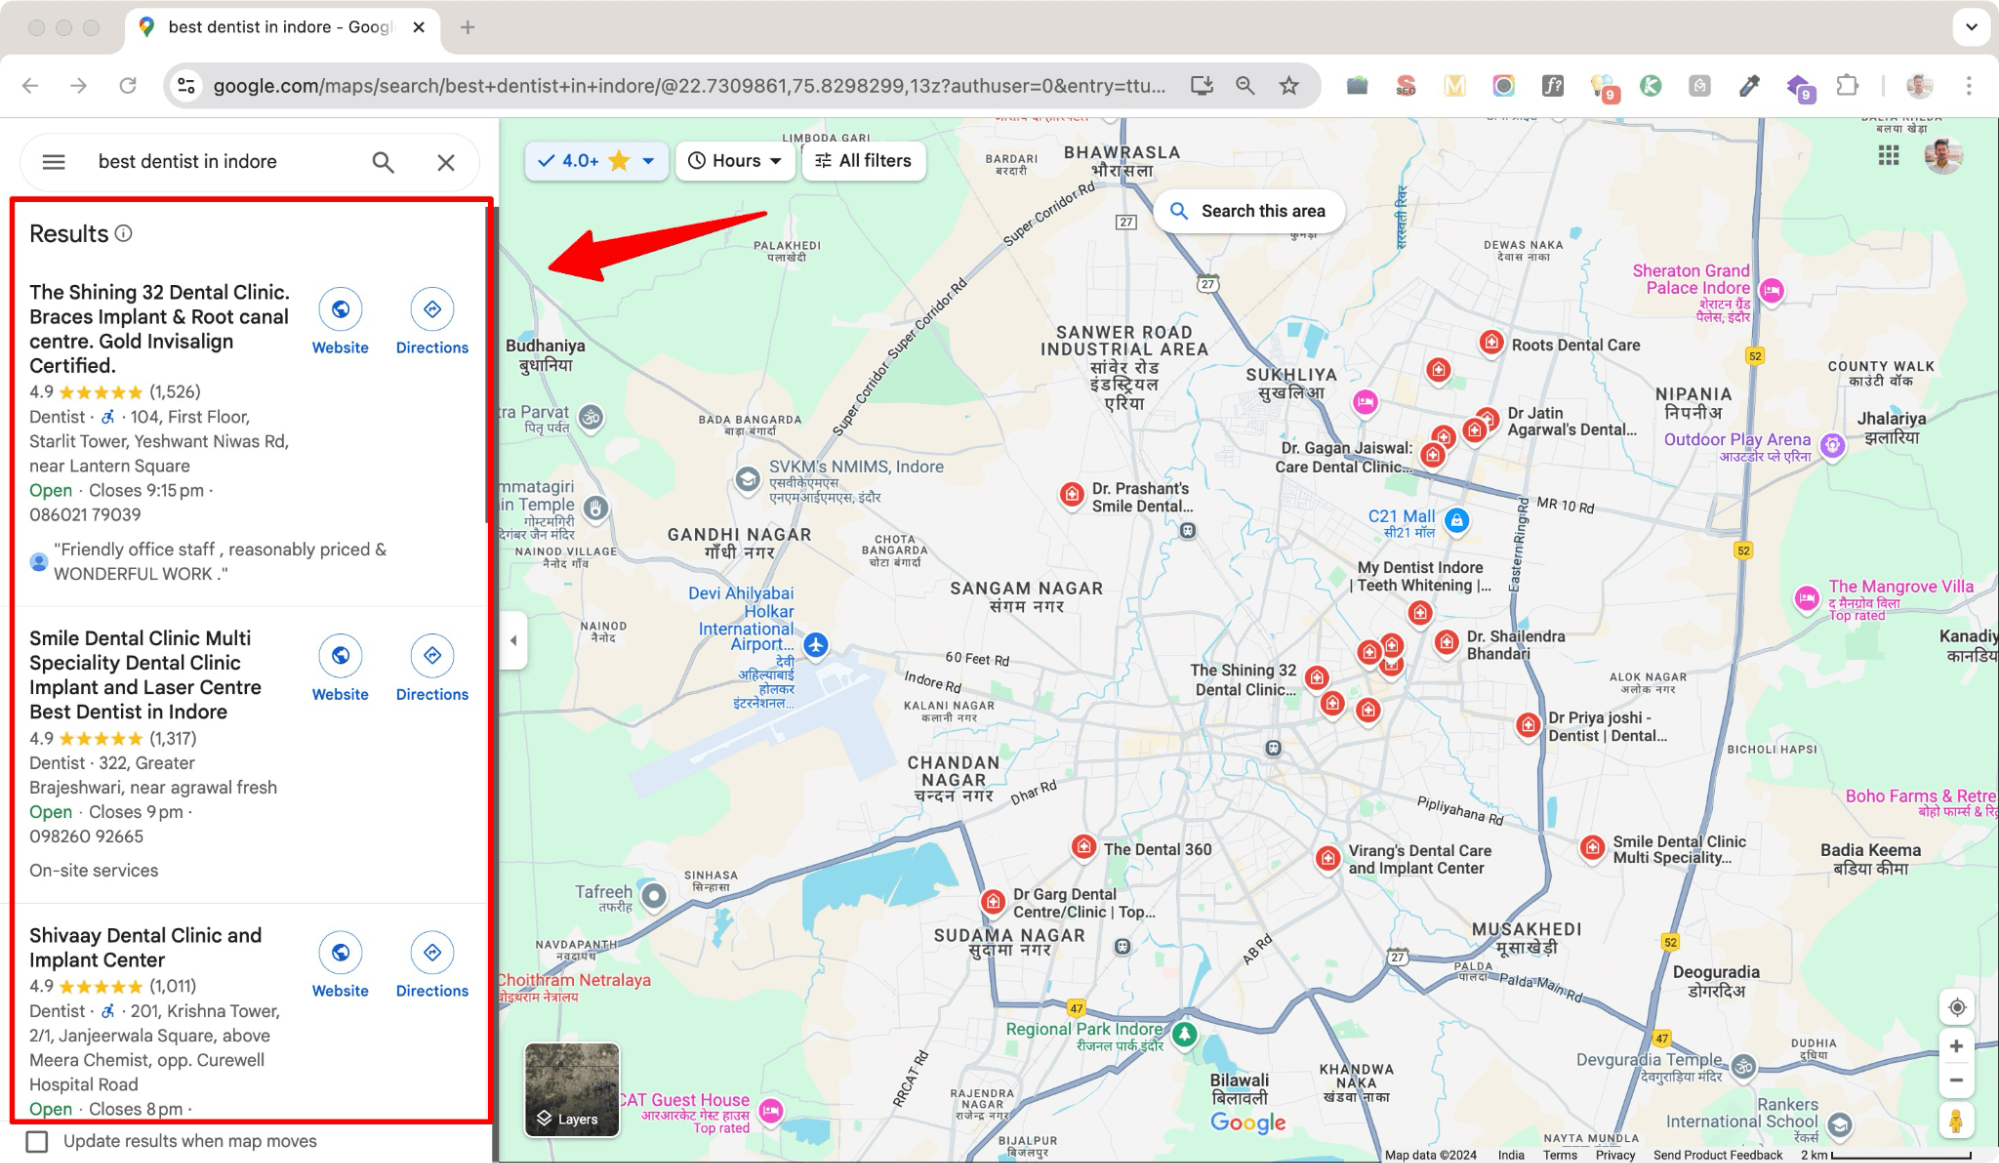Get Directions to Smile Dental Clinic Multi Speciality
Screen dimensions: 1999x1163
pos(432,669)
